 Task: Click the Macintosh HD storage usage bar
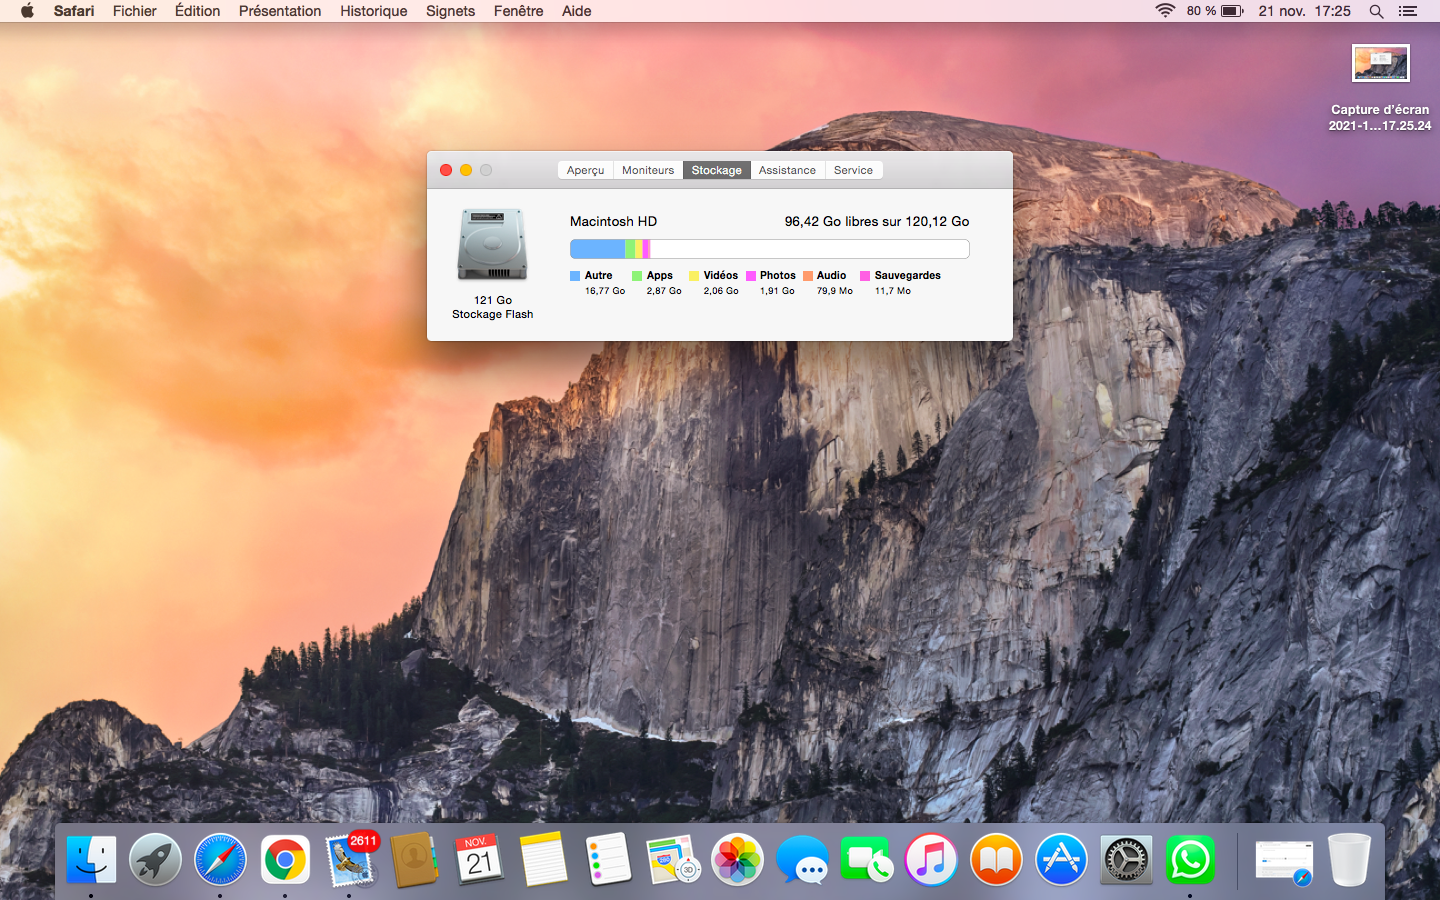(x=769, y=249)
